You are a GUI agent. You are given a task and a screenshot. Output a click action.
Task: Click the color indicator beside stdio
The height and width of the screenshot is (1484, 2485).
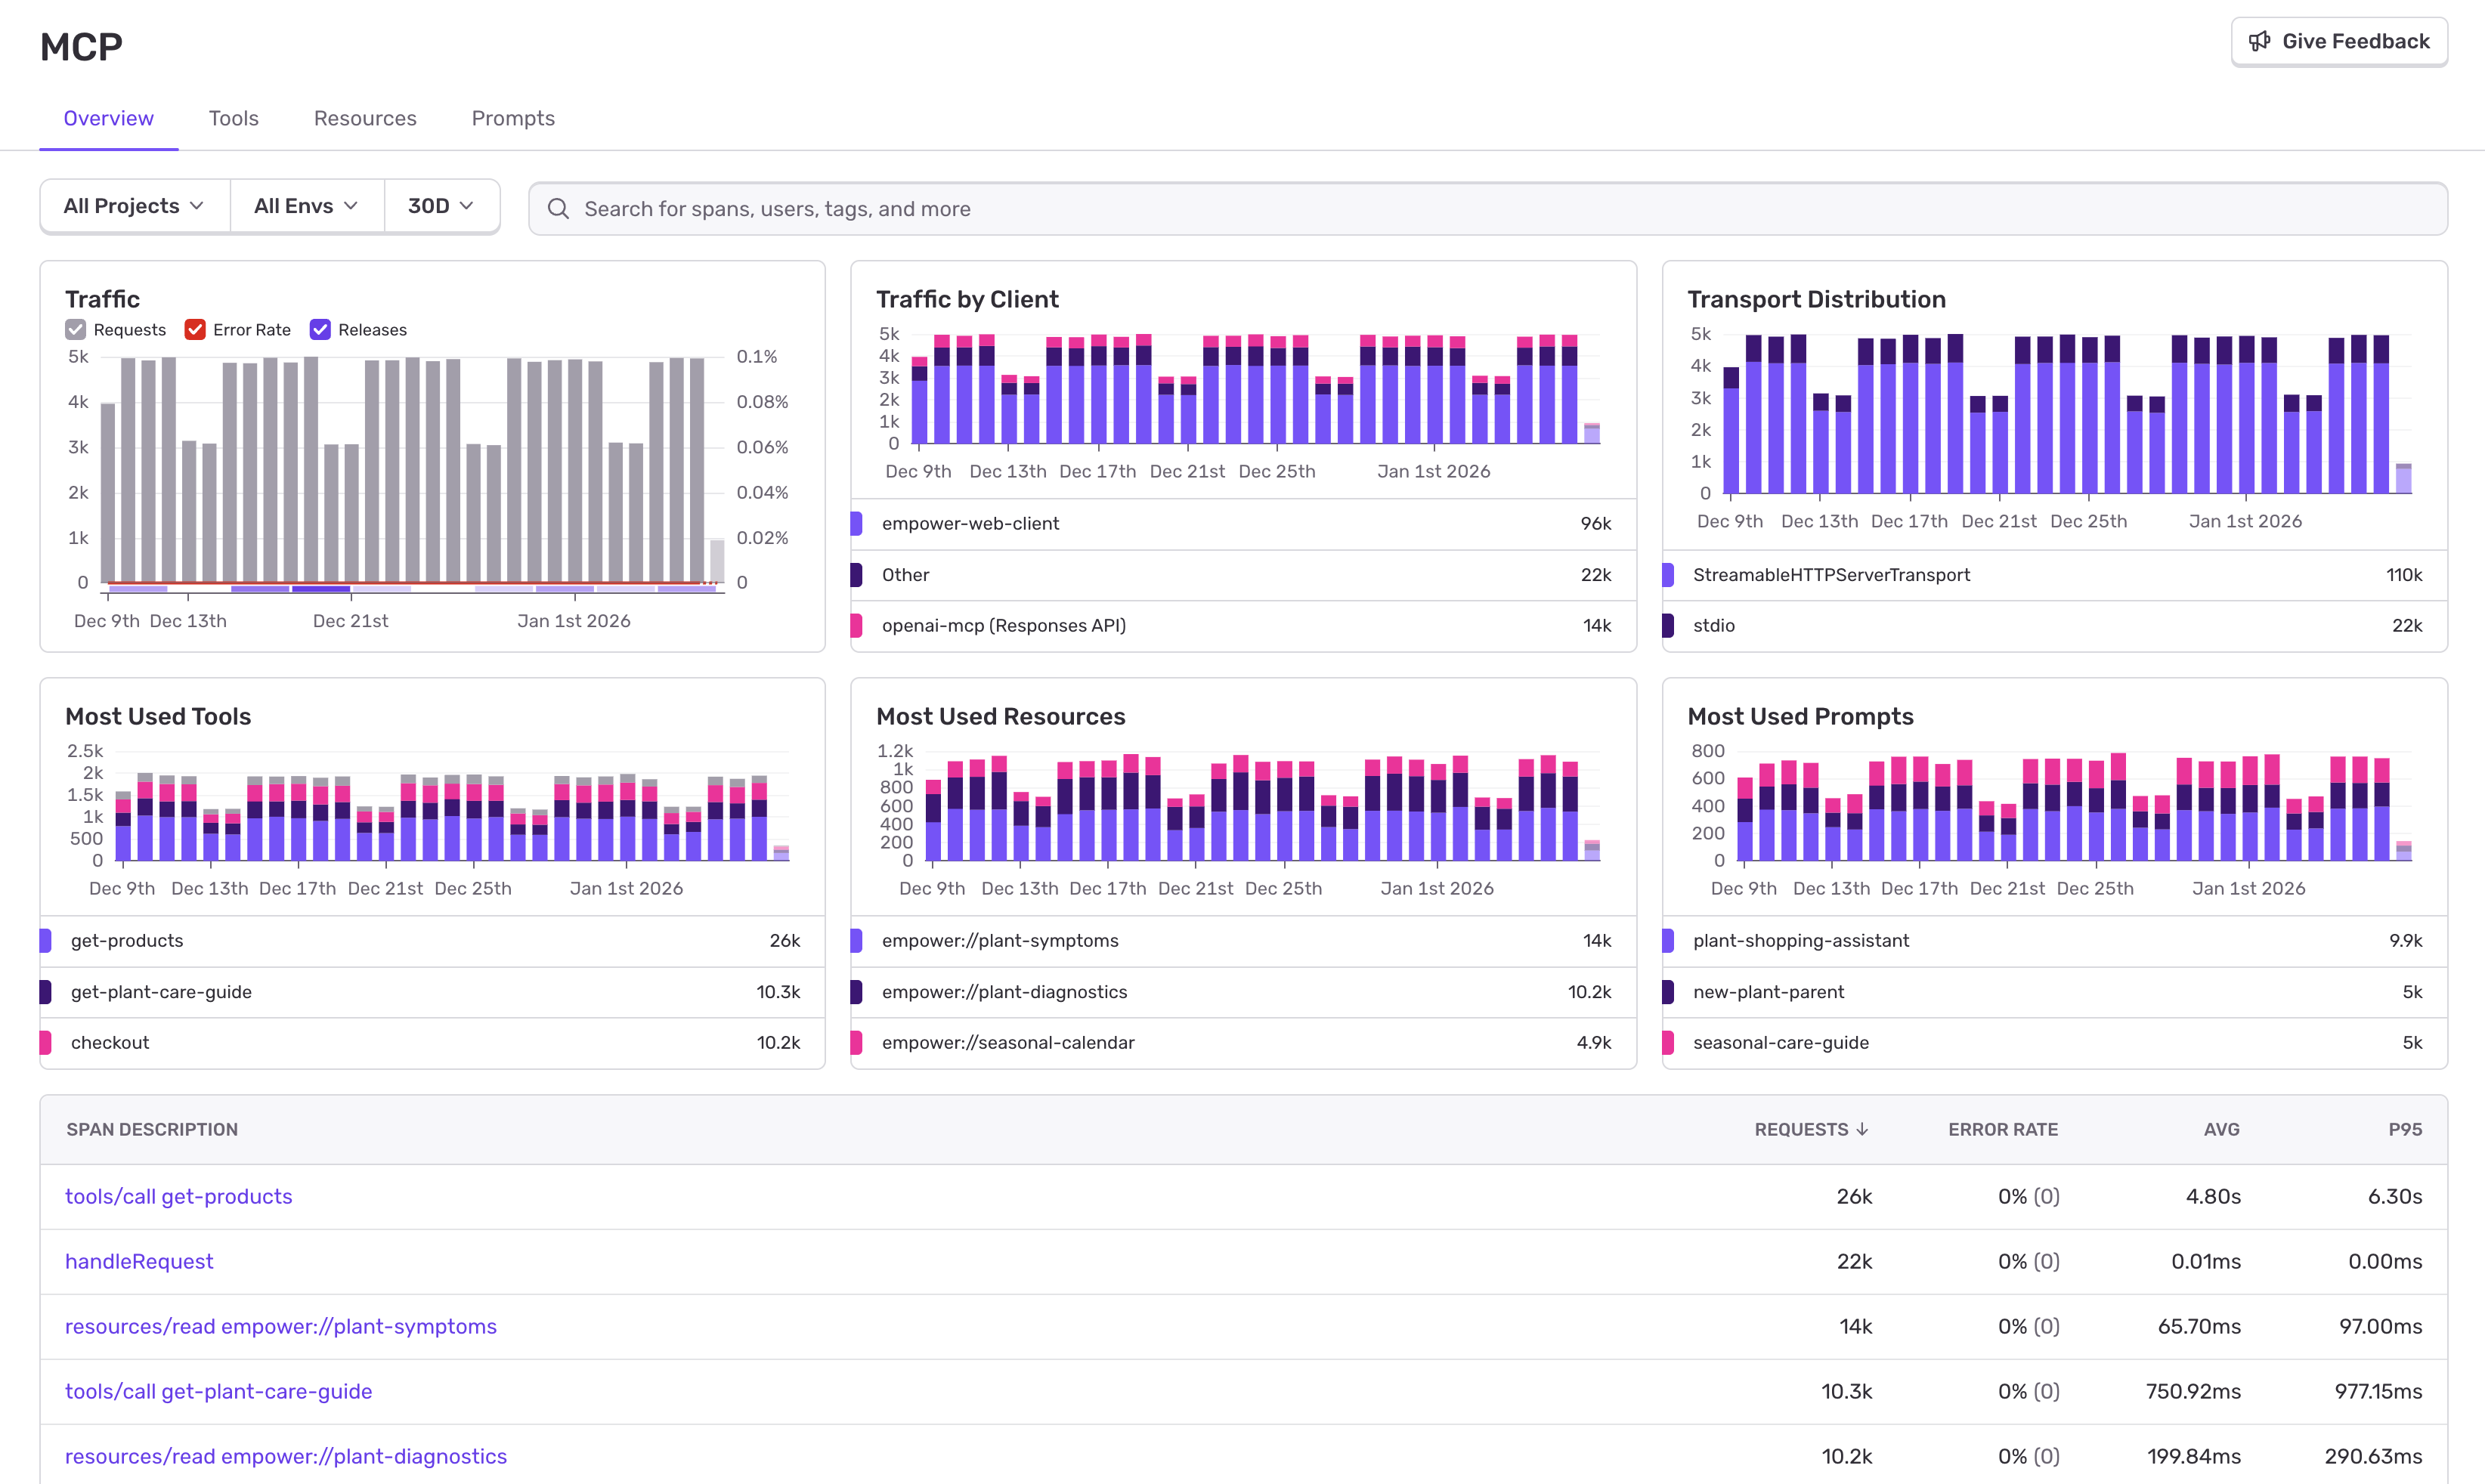click(x=1668, y=625)
